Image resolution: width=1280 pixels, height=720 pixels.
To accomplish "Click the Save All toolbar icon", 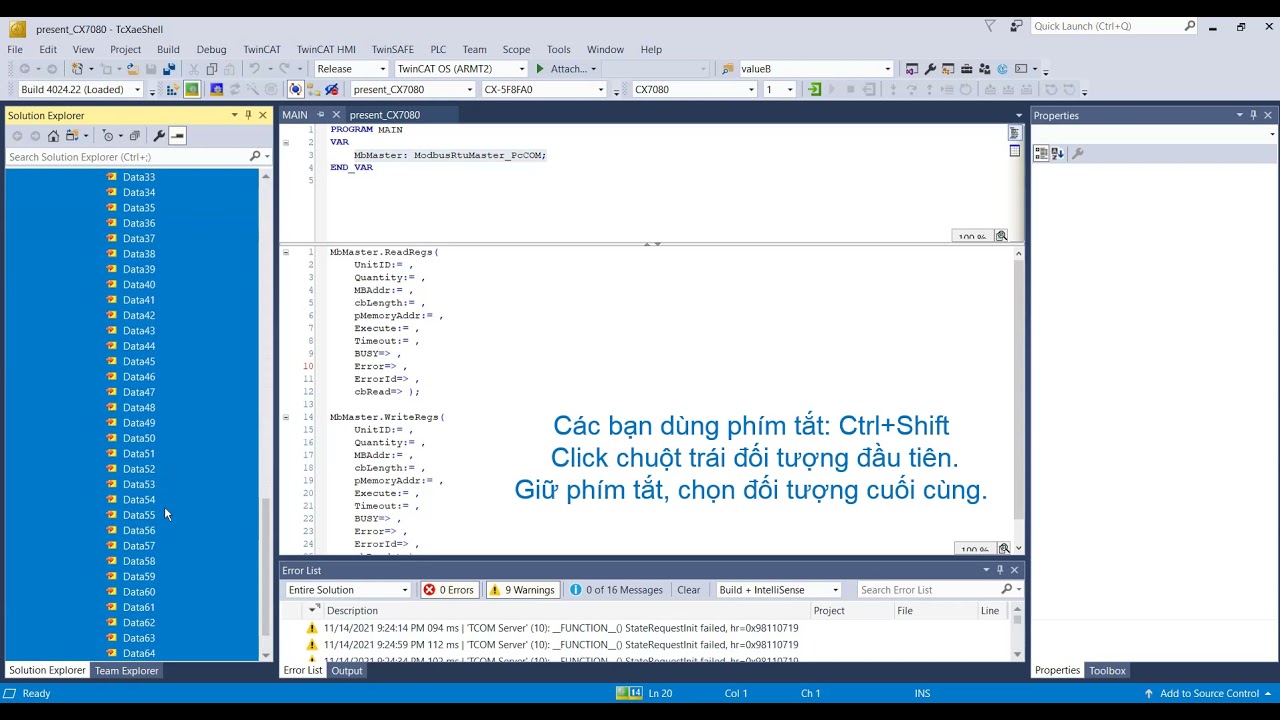I will [x=170, y=68].
